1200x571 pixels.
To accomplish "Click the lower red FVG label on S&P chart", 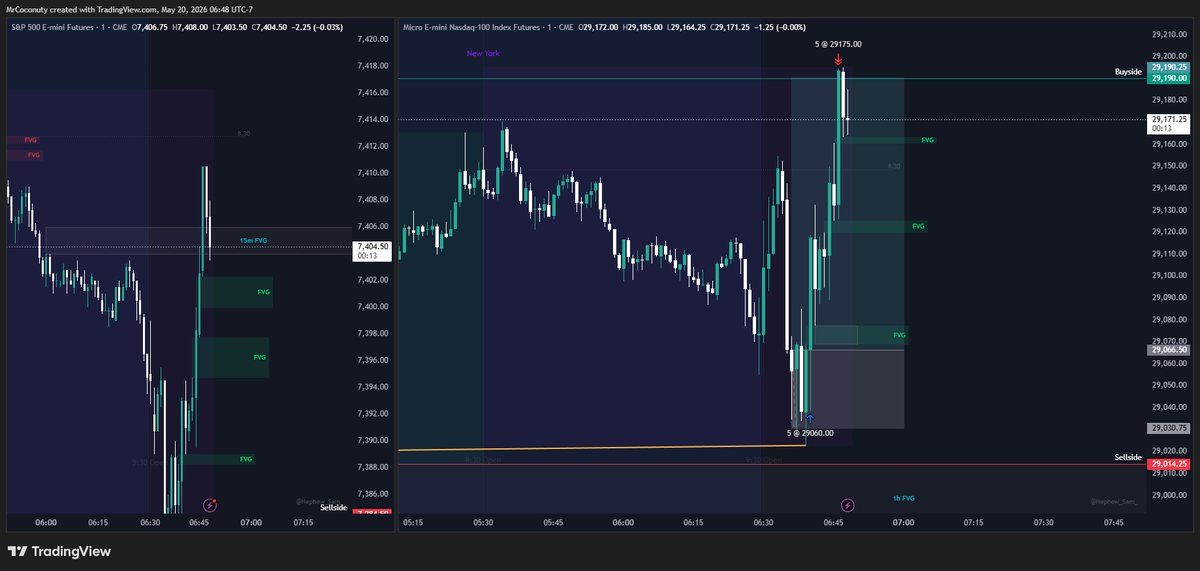I will tap(34, 155).
